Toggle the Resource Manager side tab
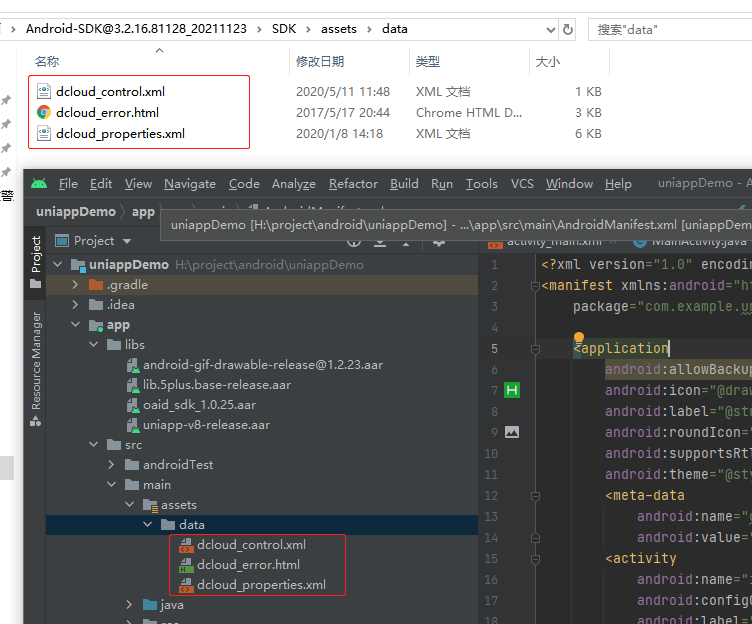752x624 pixels. (x=35, y=368)
